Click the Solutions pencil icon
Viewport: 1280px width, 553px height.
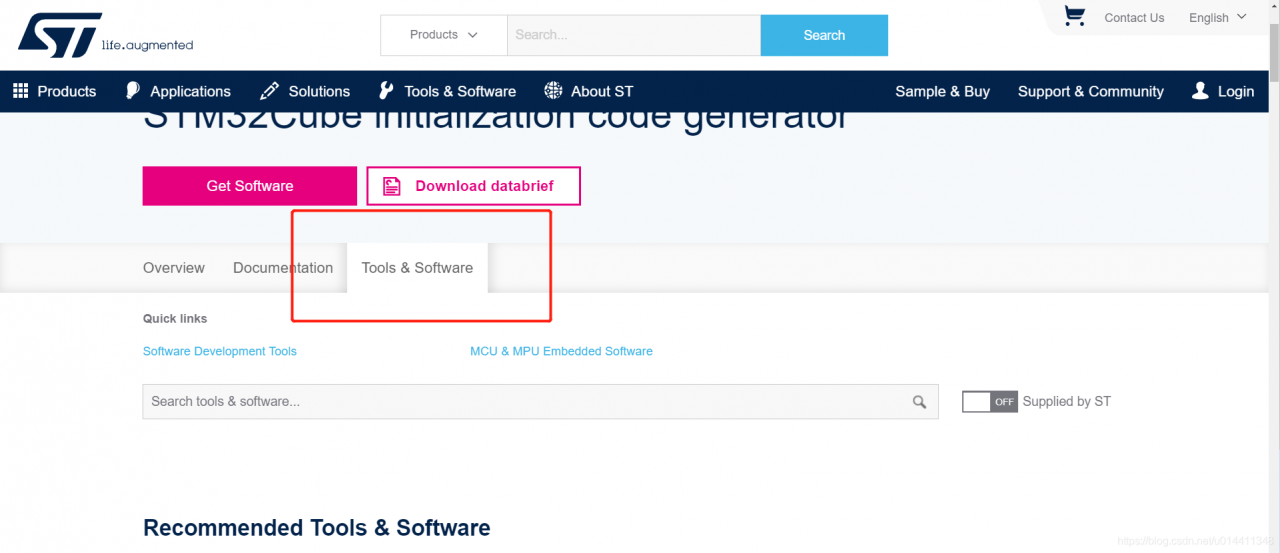(x=269, y=91)
